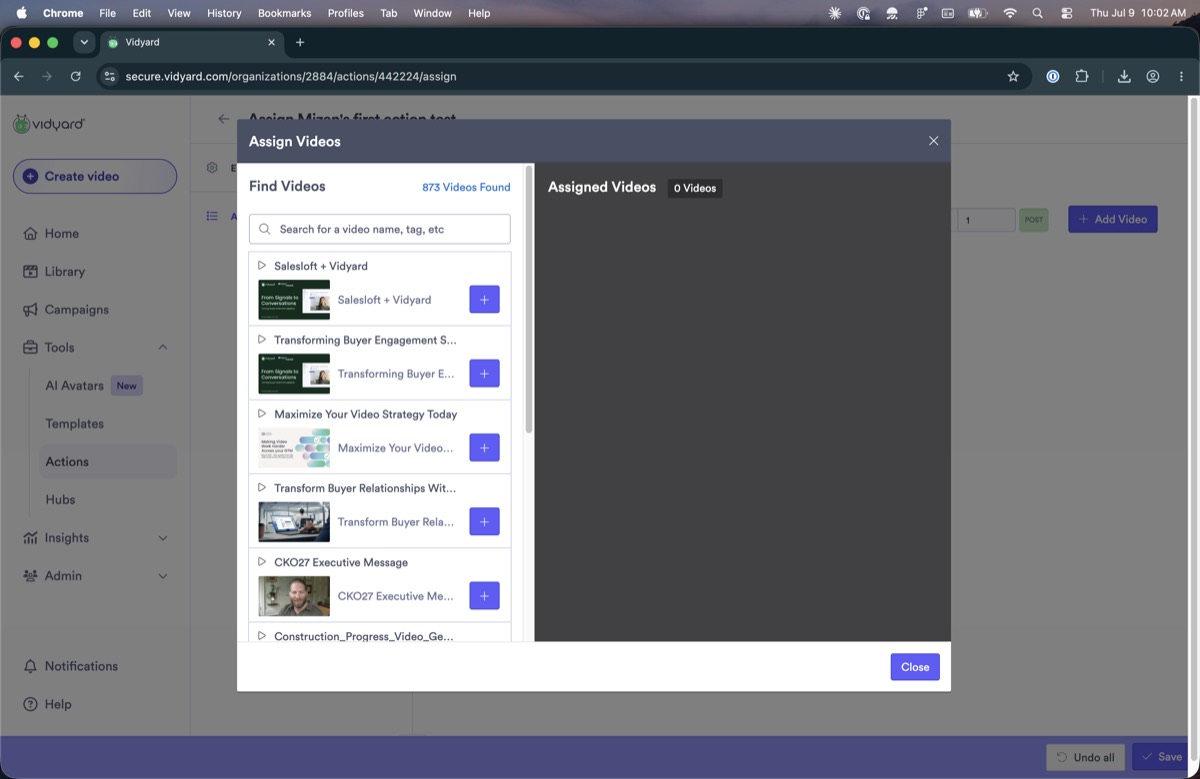The image size is (1200, 779).
Task: Click the 0 Videos count badge
Action: (695, 188)
